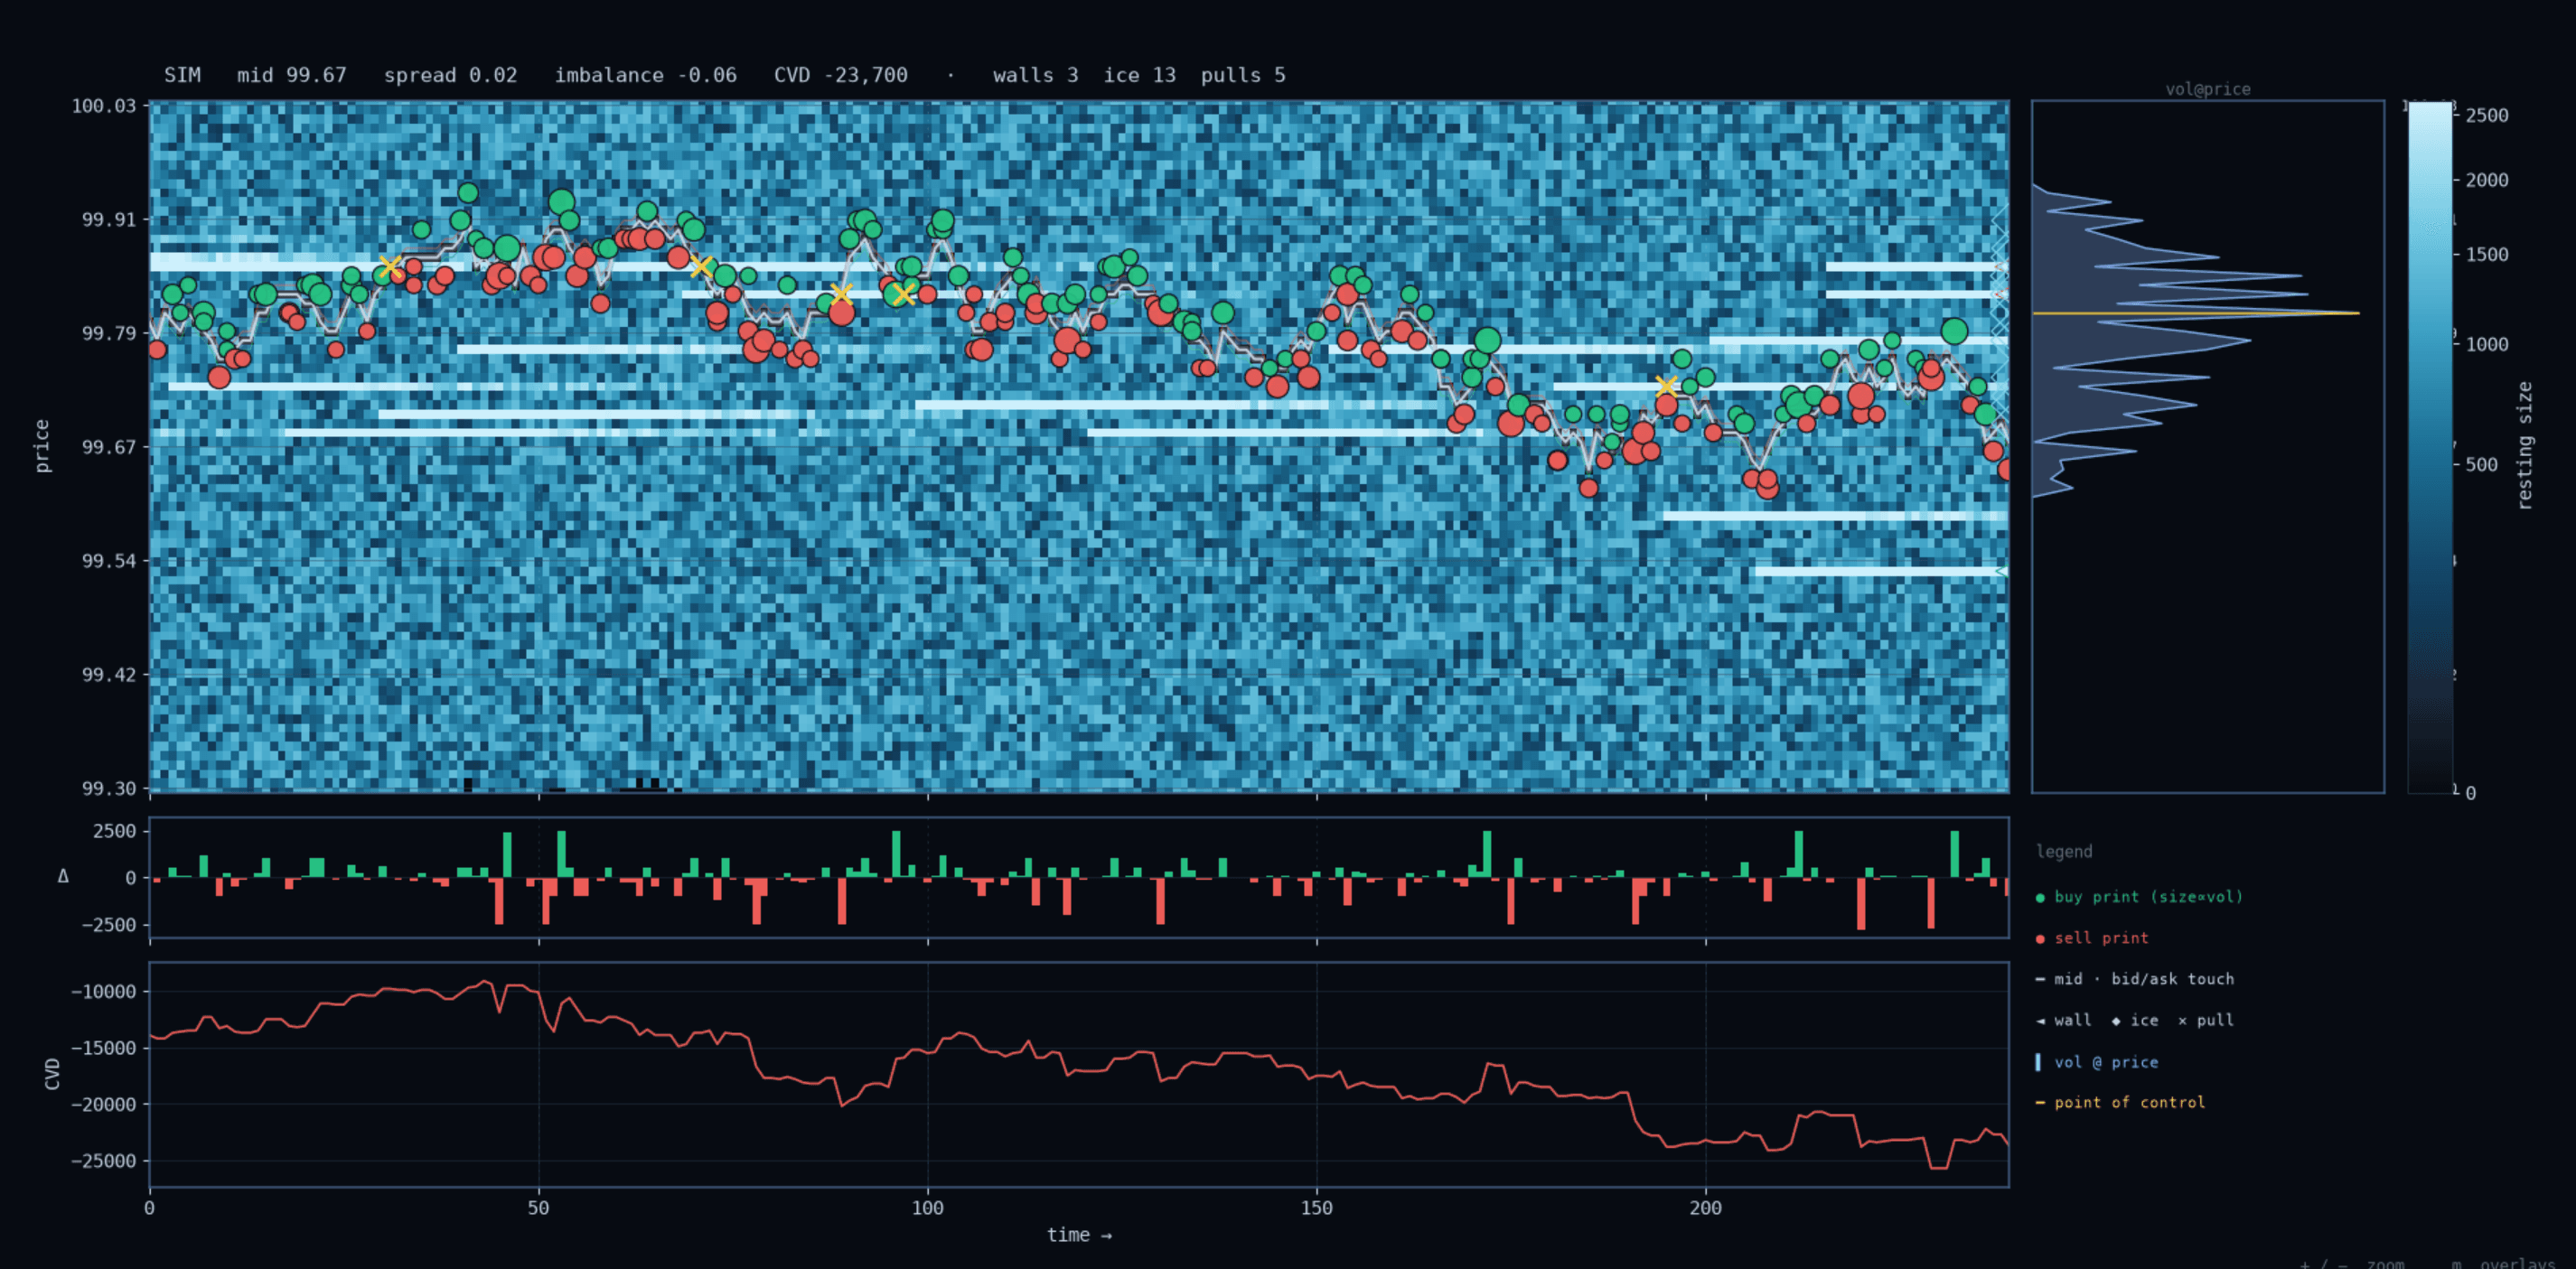Viewport: 2576px width, 1269px height.
Task: Click the red sell print legend dot
Action: click(2040, 938)
